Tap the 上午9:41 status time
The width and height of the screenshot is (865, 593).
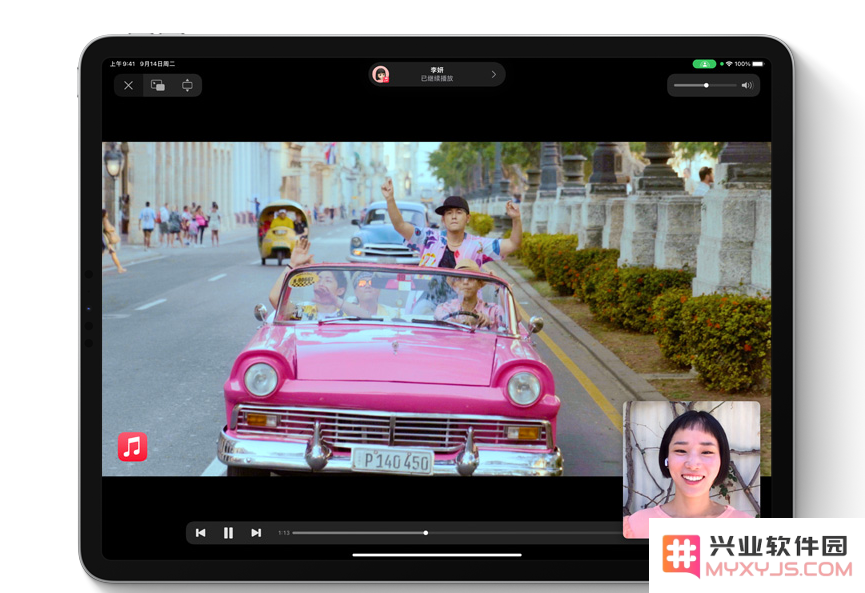122,64
